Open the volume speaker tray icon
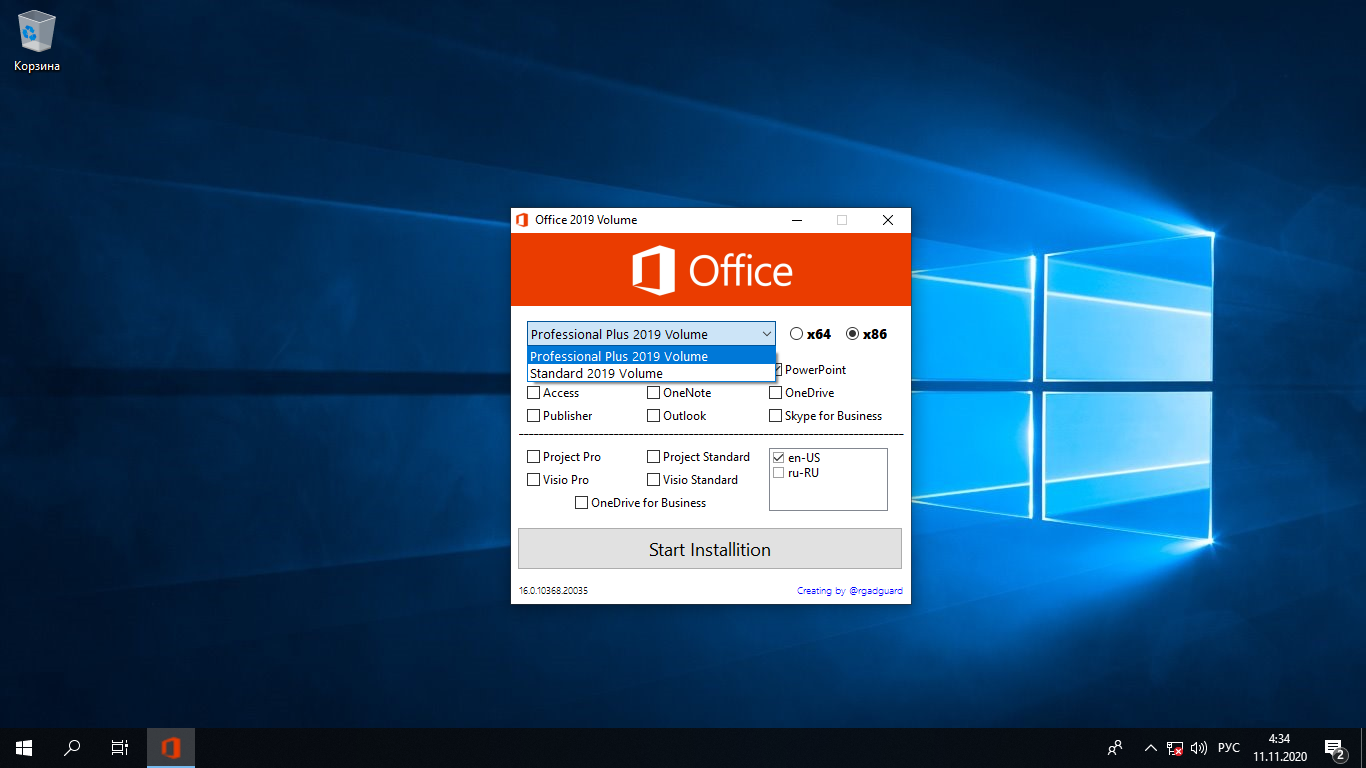 1199,747
